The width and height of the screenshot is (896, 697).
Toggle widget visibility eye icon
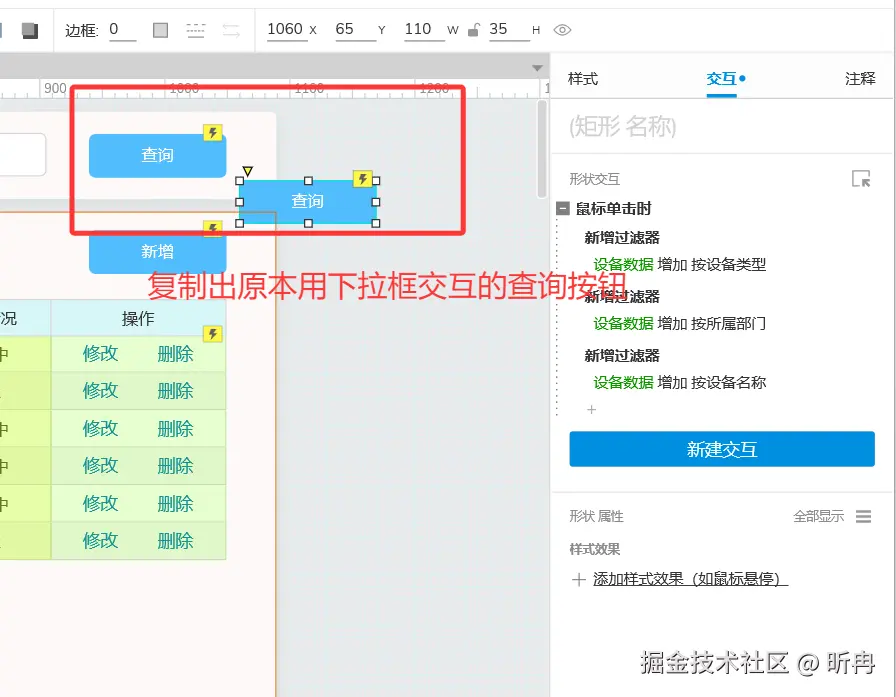tap(562, 30)
